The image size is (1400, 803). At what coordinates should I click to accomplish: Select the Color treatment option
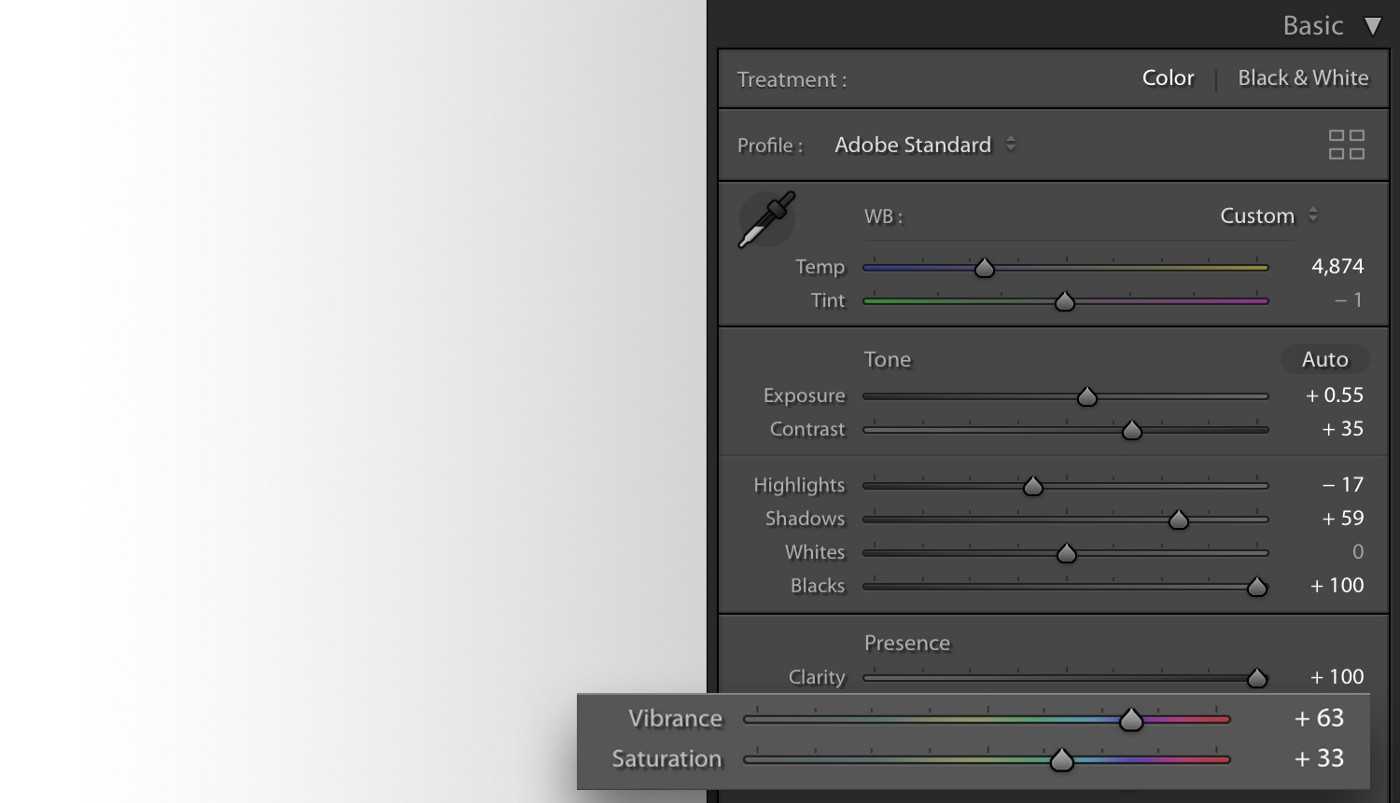tap(1167, 78)
